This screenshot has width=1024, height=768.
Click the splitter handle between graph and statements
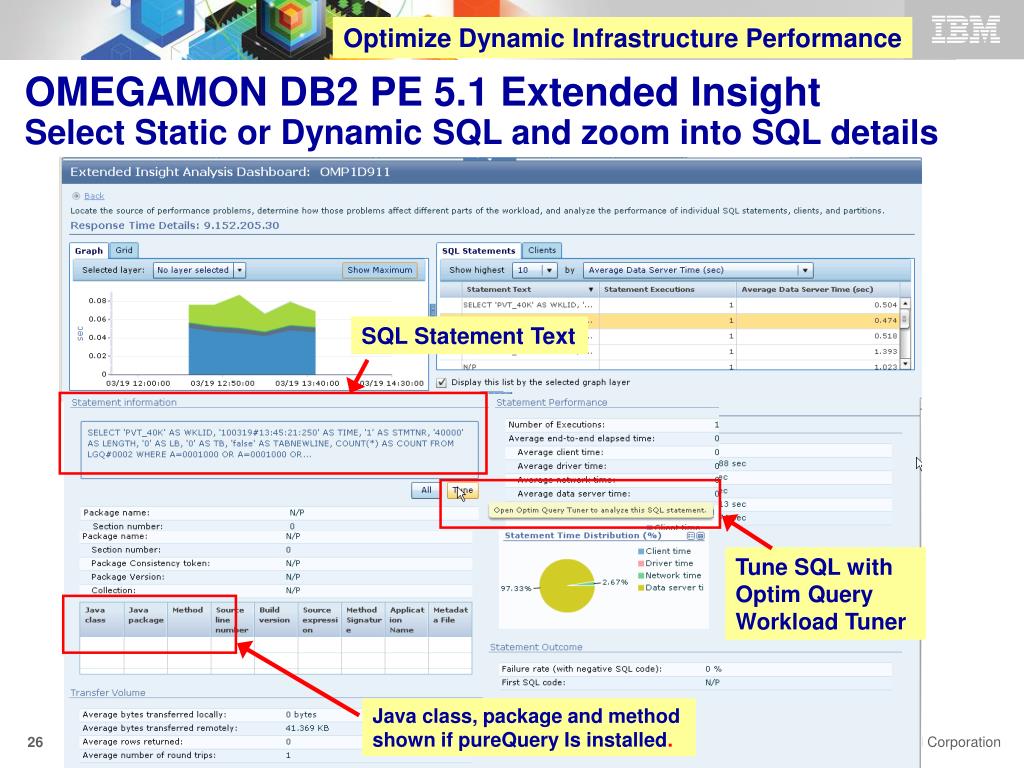click(432, 310)
